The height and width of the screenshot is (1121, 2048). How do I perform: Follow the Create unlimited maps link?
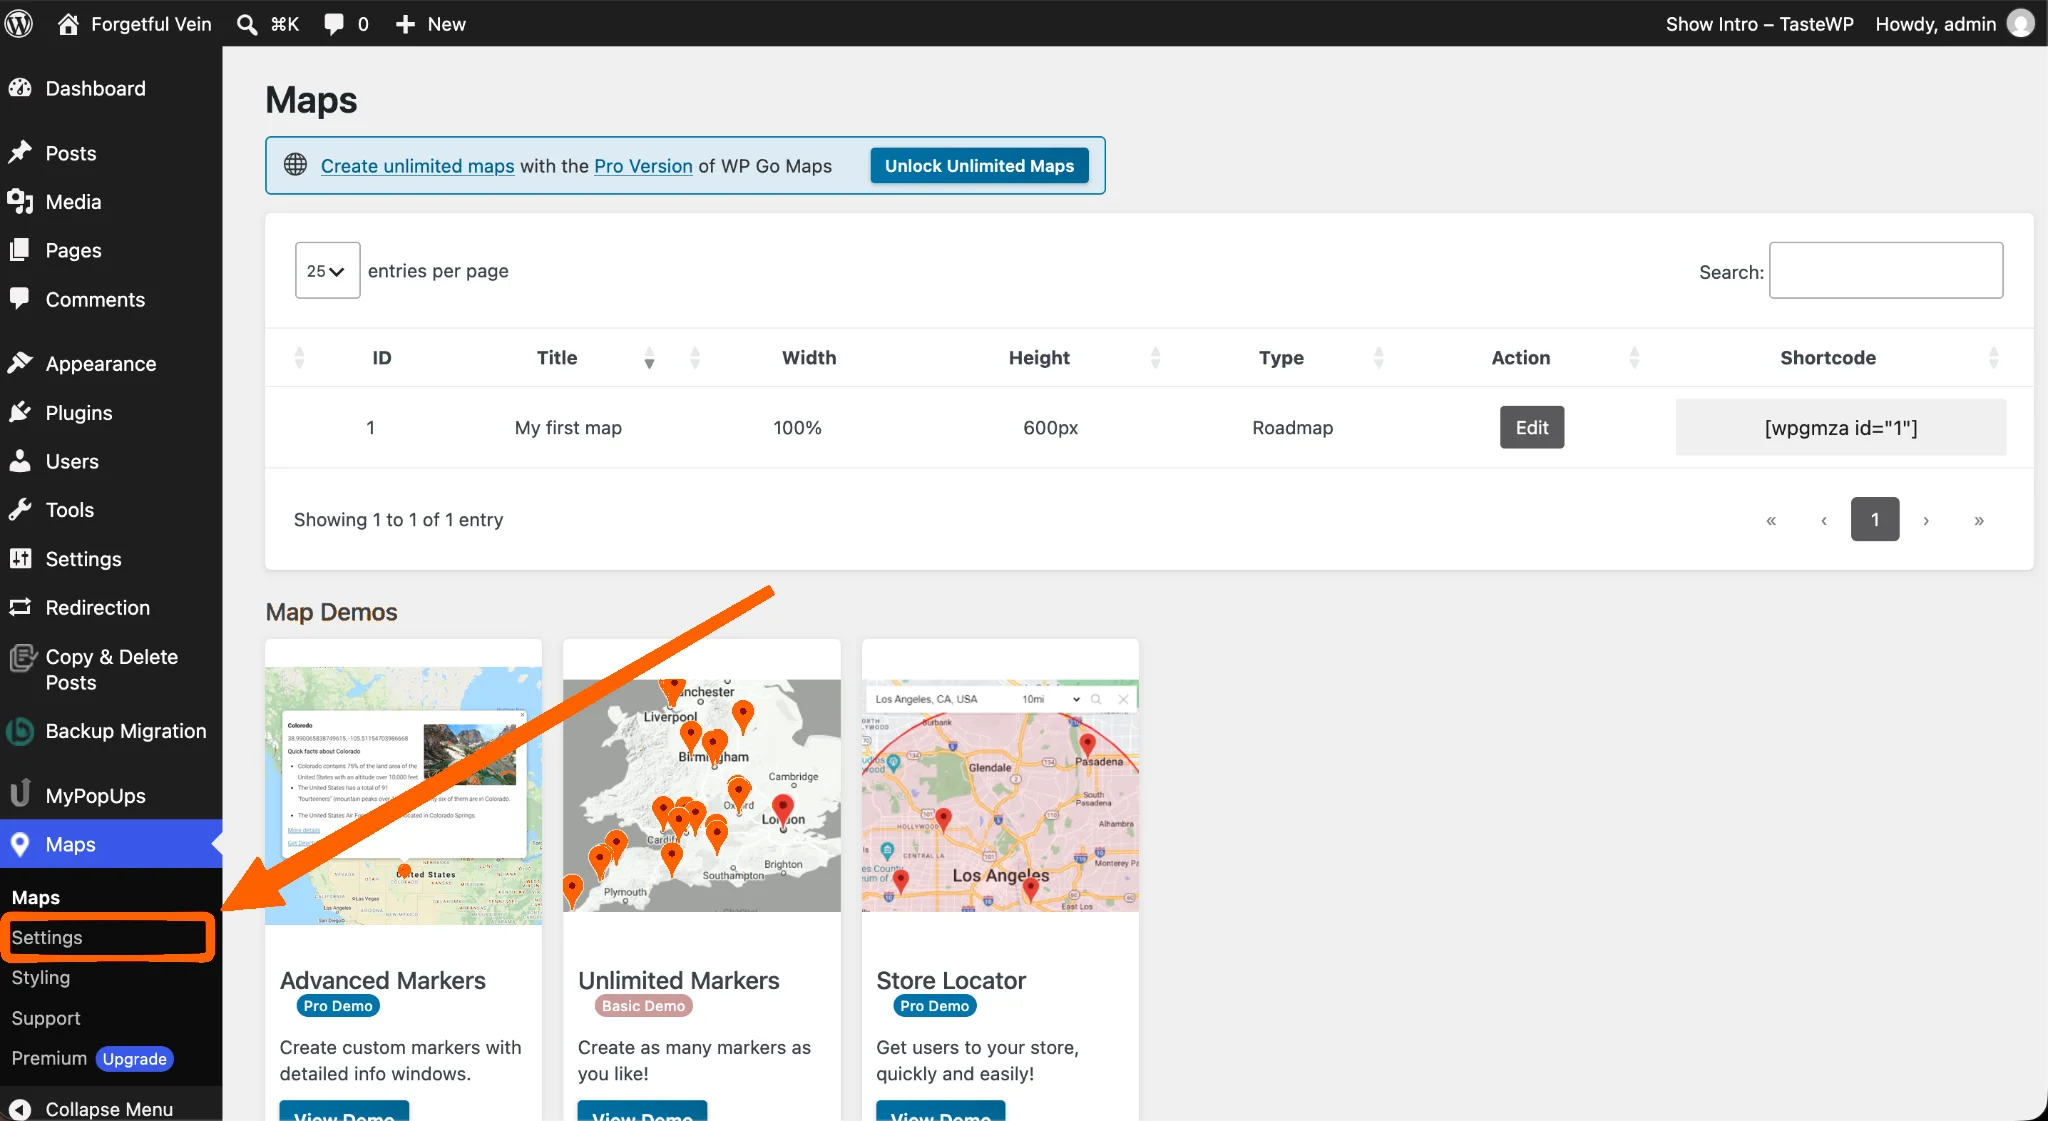coord(417,166)
